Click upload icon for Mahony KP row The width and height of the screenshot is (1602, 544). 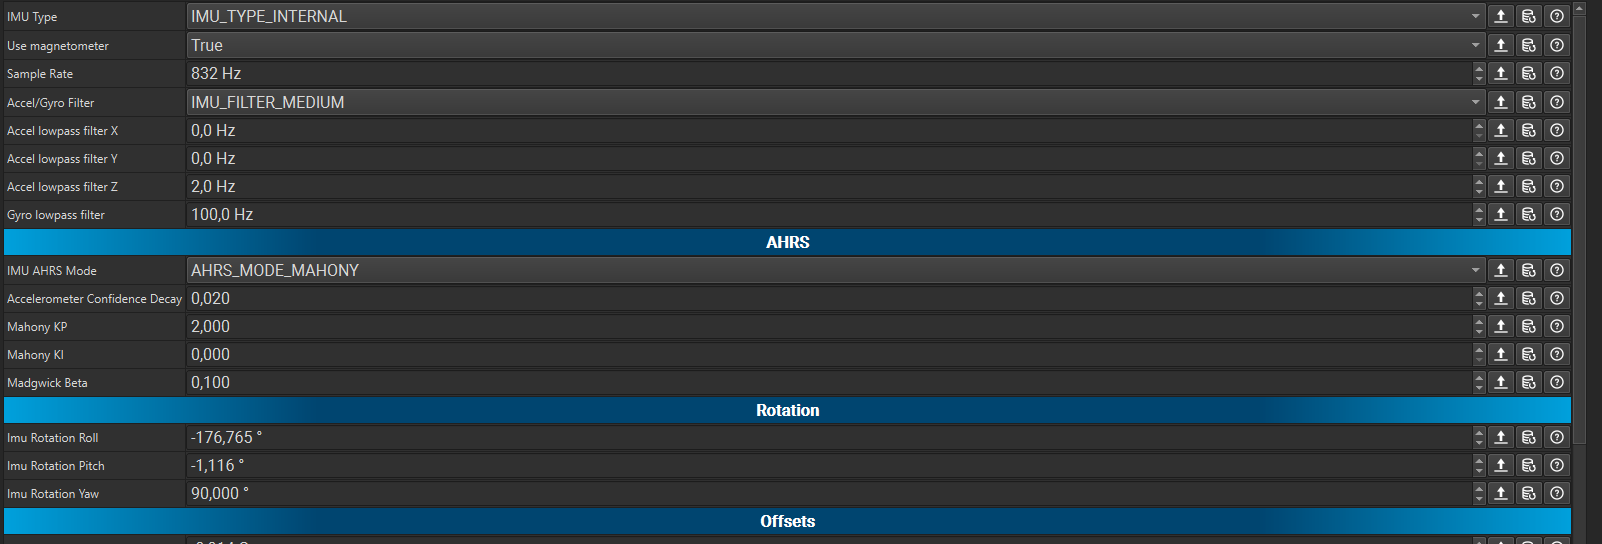[1501, 326]
